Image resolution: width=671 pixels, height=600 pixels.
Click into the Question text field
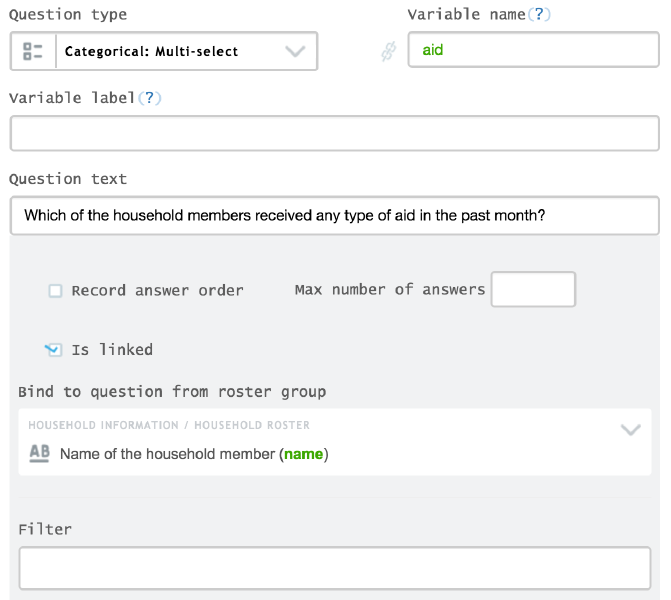tap(334, 215)
